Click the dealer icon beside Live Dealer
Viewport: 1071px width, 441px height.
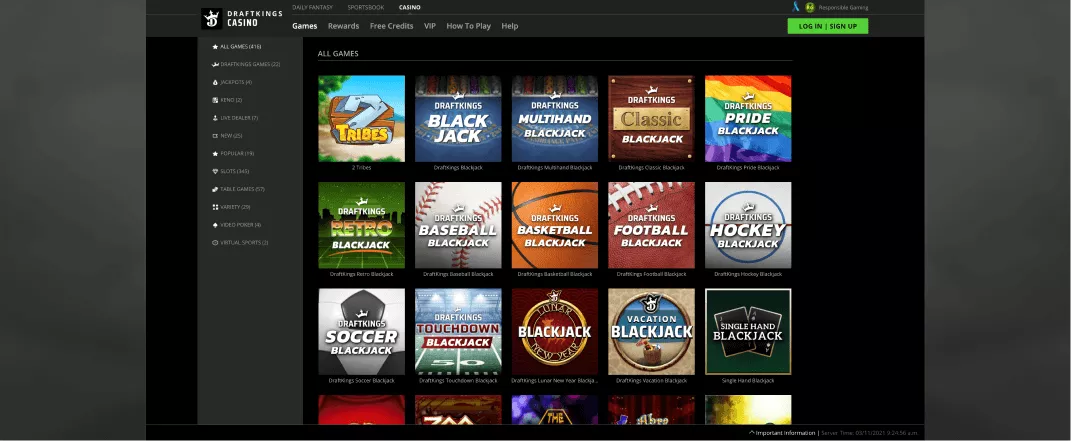pyautogui.click(x=215, y=118)
